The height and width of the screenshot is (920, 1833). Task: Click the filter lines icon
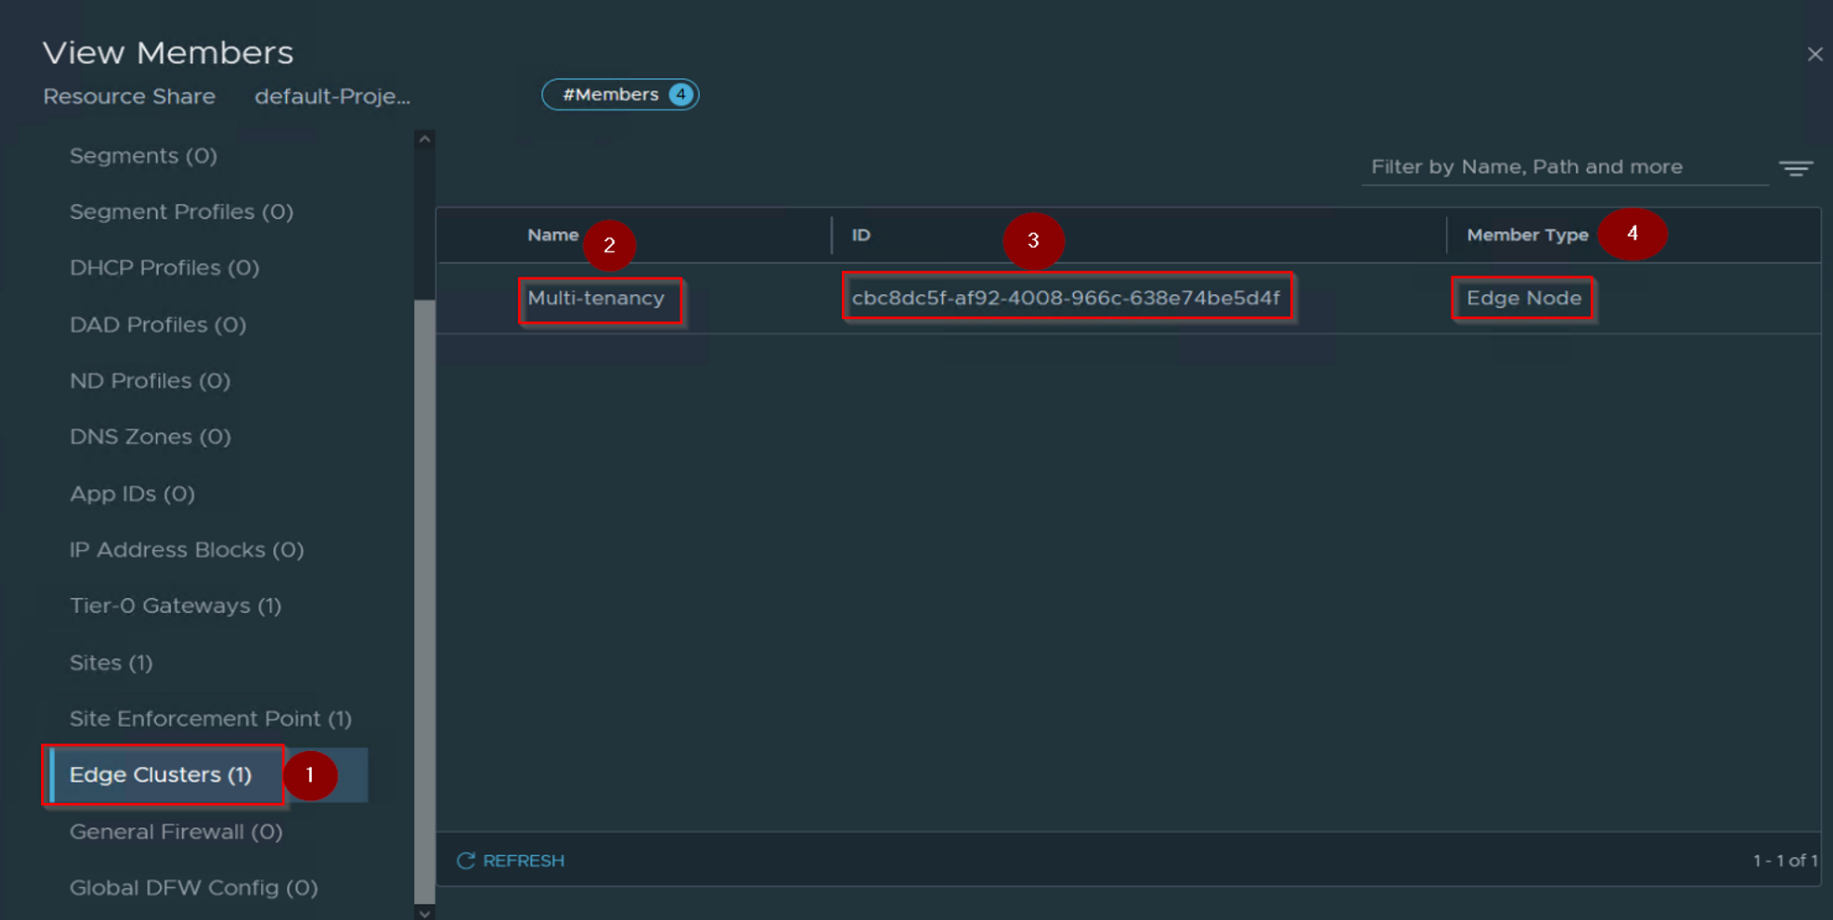tap(1795, 168)
